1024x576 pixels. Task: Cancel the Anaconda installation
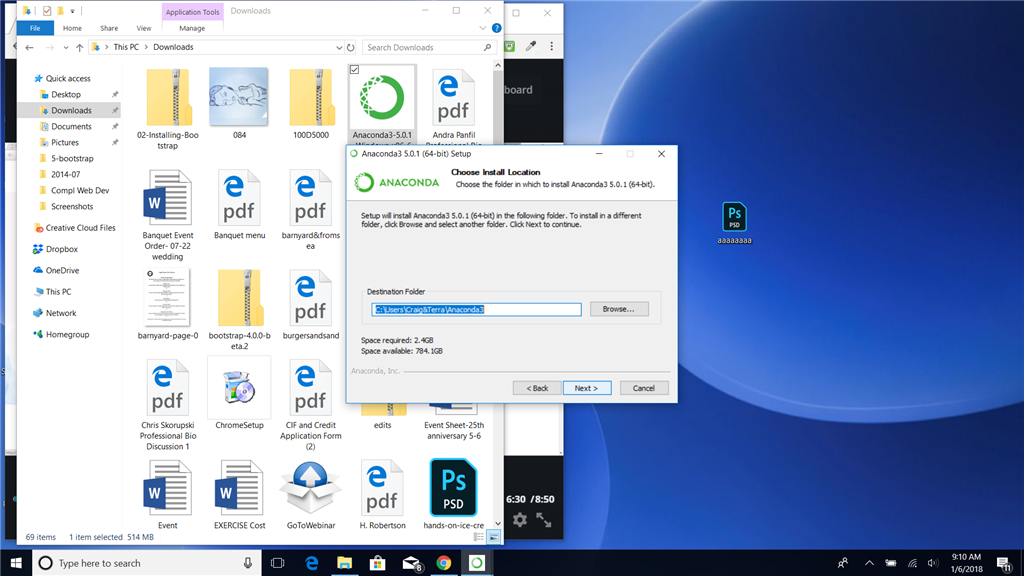[x=643, y=388]
